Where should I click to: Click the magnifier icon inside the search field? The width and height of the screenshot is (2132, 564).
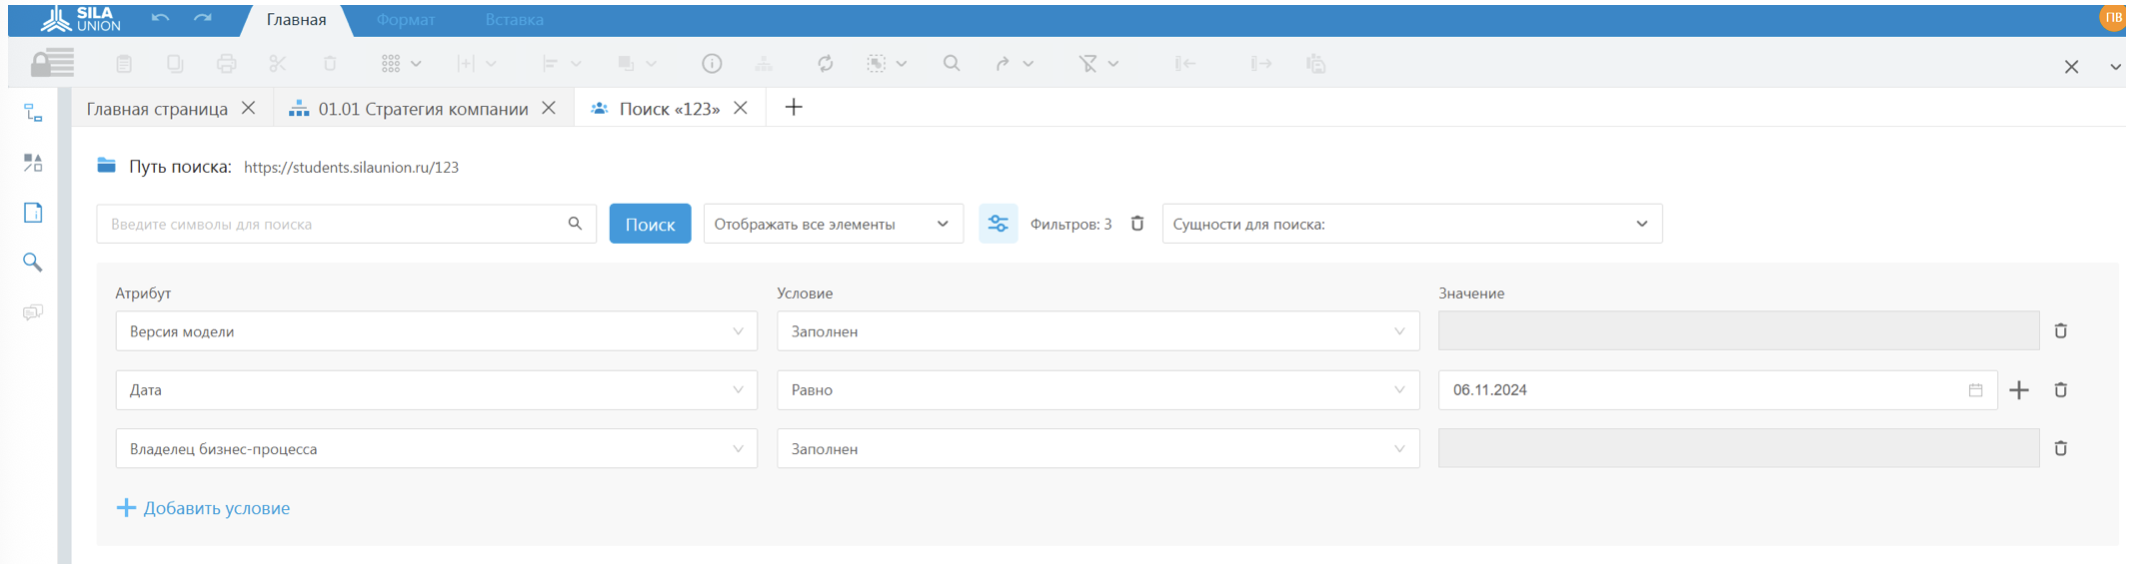pos(575,224)
